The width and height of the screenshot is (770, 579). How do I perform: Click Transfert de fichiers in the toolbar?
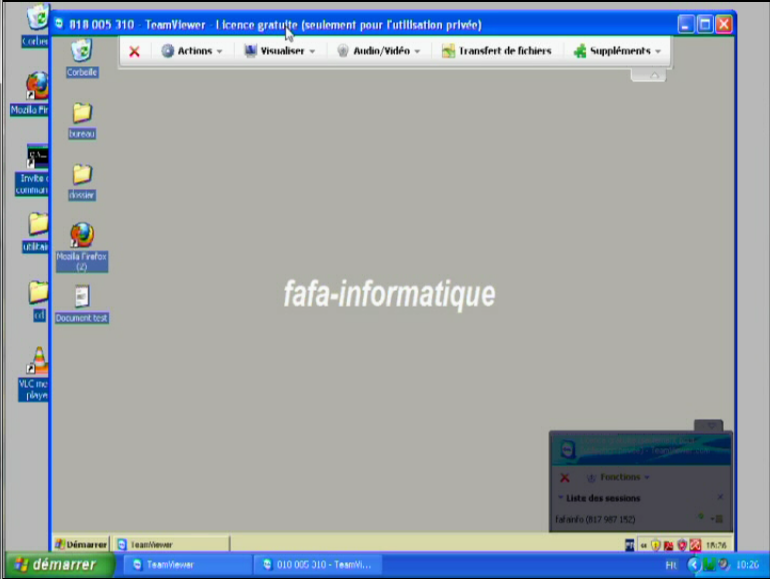pyautogui.click(x=496, y=51)
